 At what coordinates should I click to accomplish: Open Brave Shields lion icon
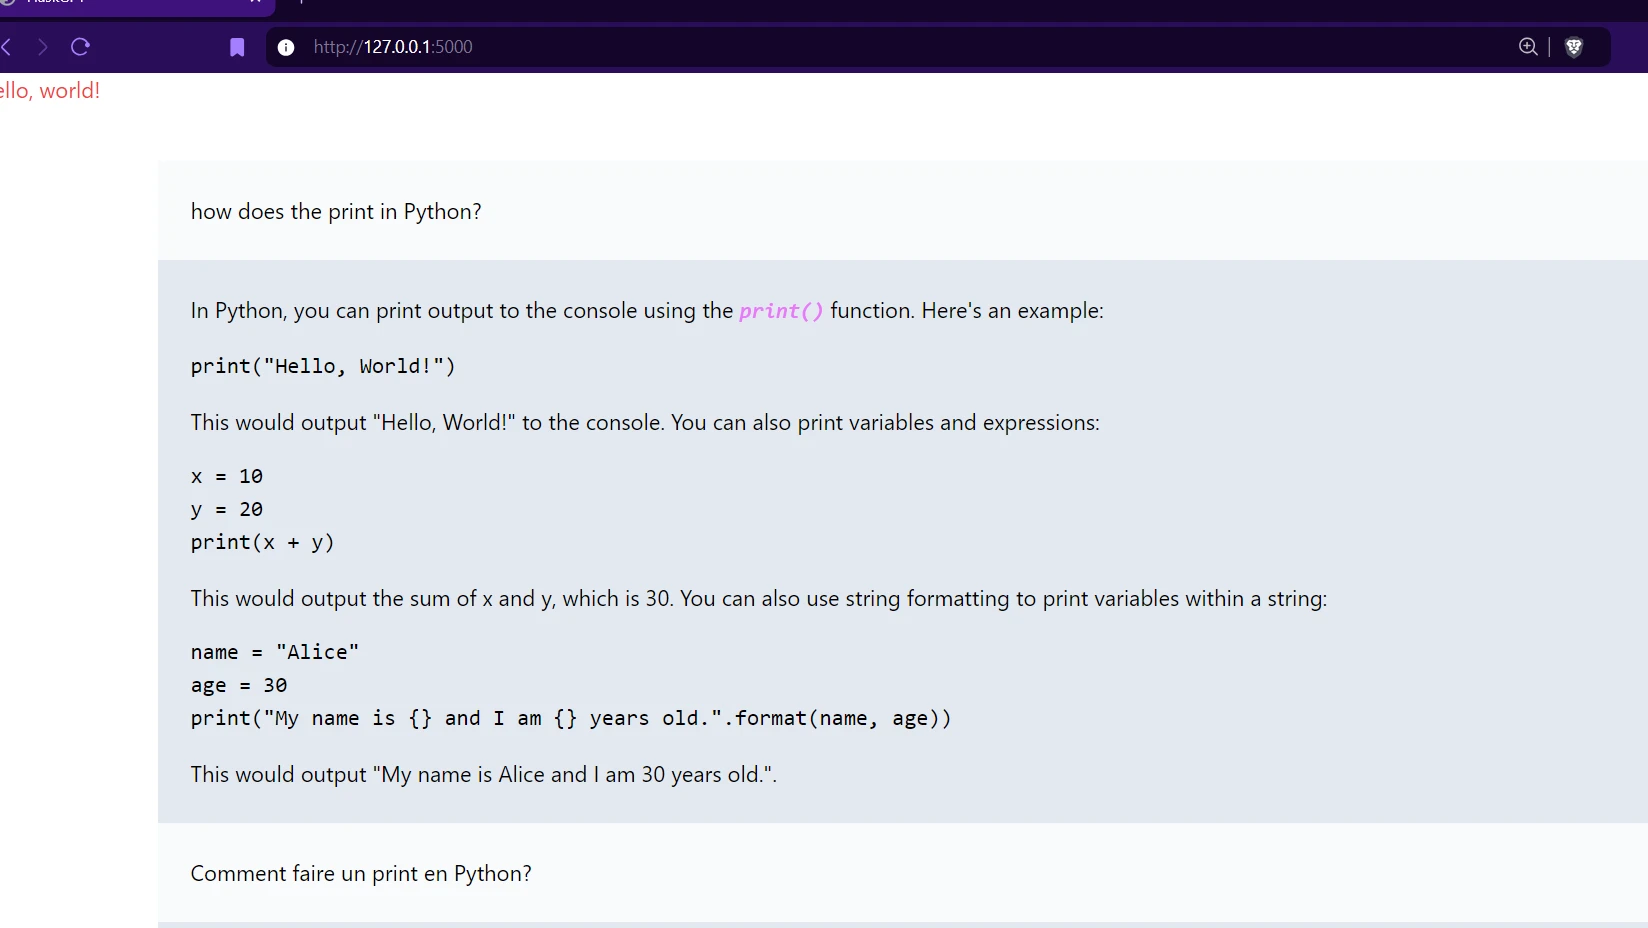pyautogui.click(x=1573, y=47)
